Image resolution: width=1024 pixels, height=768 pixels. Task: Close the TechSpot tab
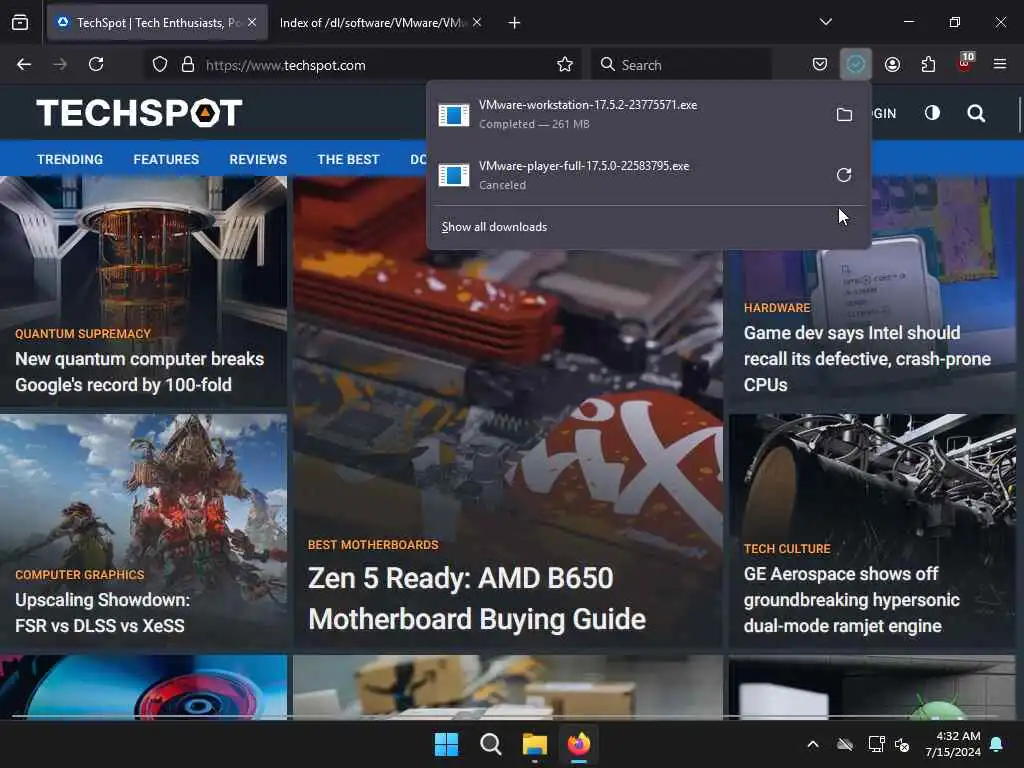tap(252, 22)
